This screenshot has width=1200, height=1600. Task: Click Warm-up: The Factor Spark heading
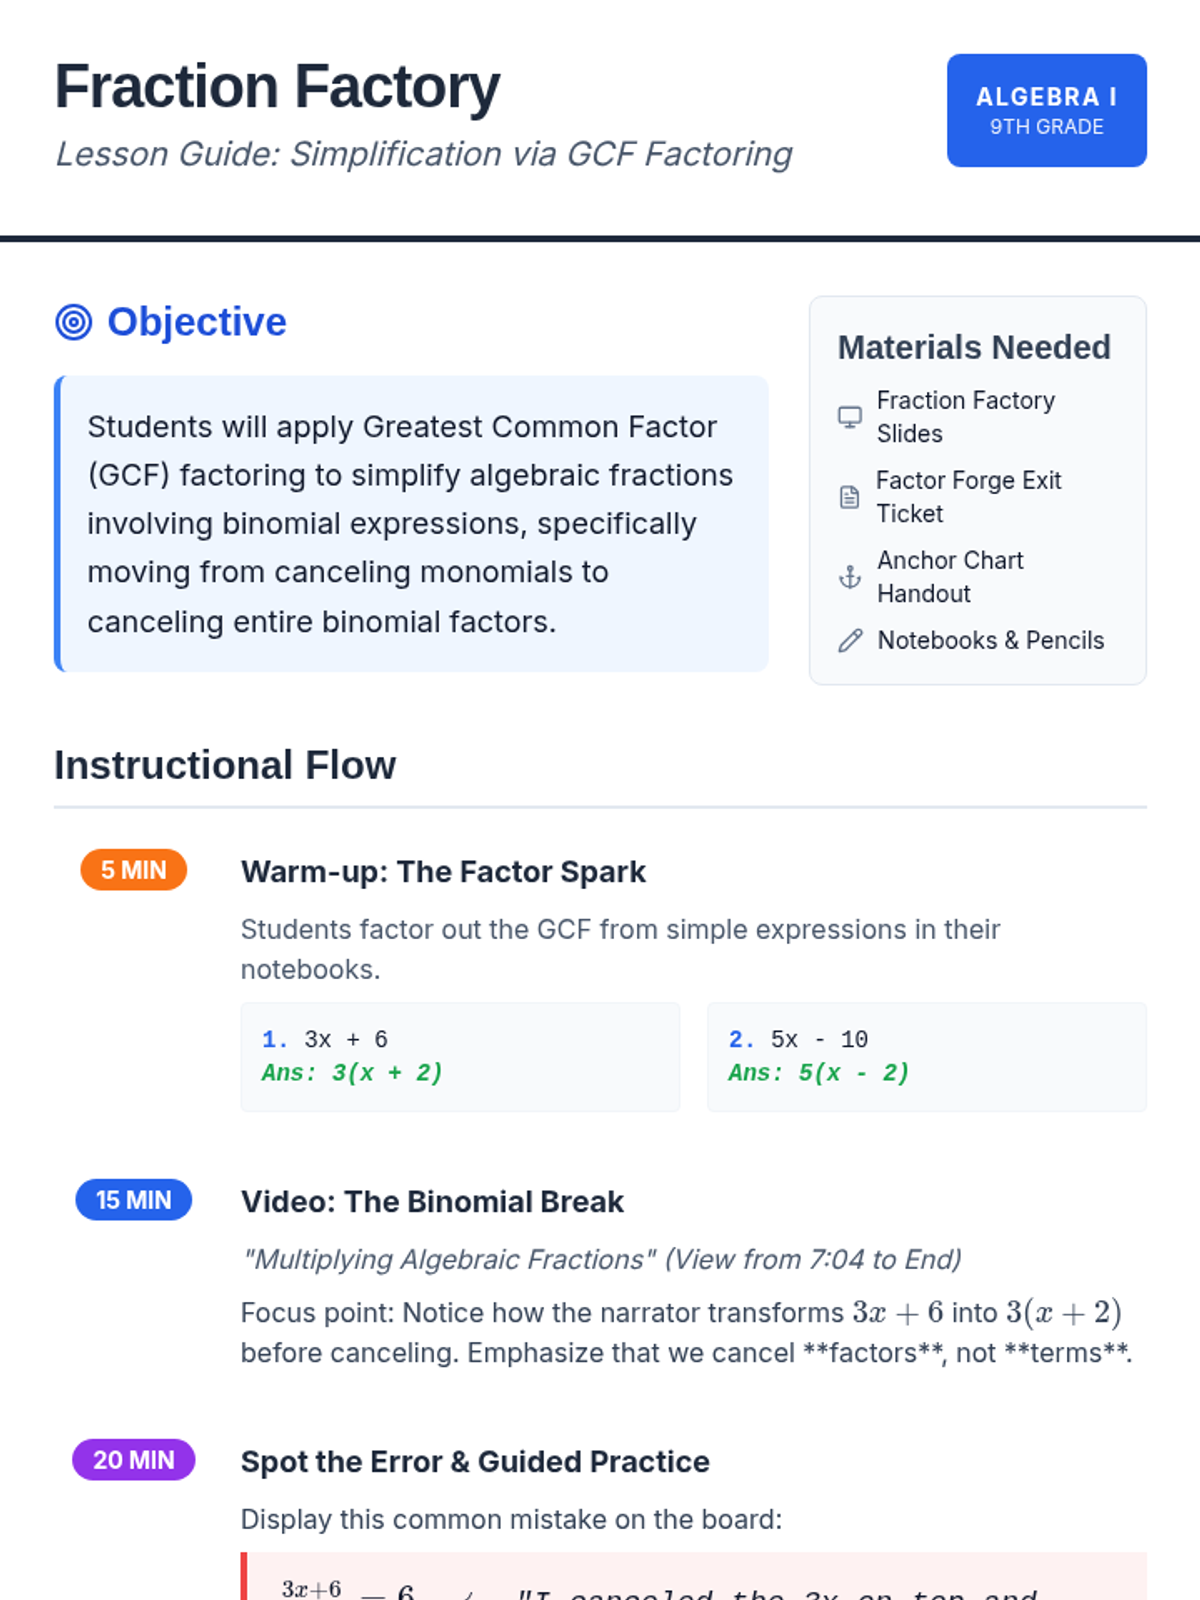tap(443, 872)
